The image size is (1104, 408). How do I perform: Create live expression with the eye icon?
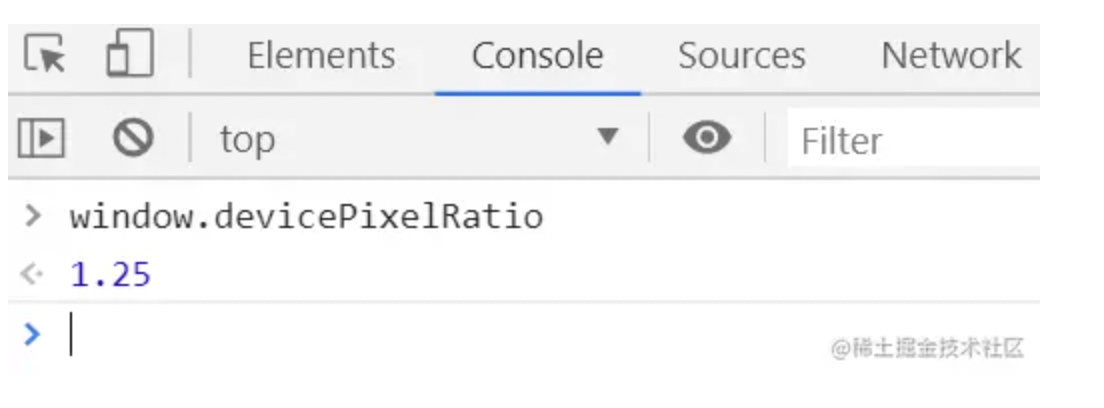(x=707, y=137)
